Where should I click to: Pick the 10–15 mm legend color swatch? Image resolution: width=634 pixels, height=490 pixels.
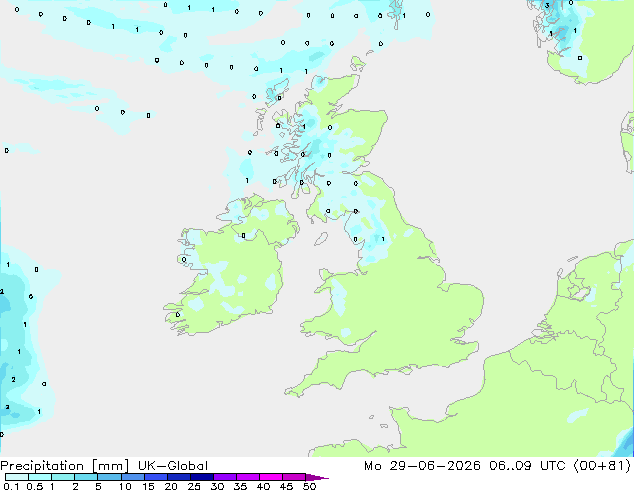coord(133,477)
